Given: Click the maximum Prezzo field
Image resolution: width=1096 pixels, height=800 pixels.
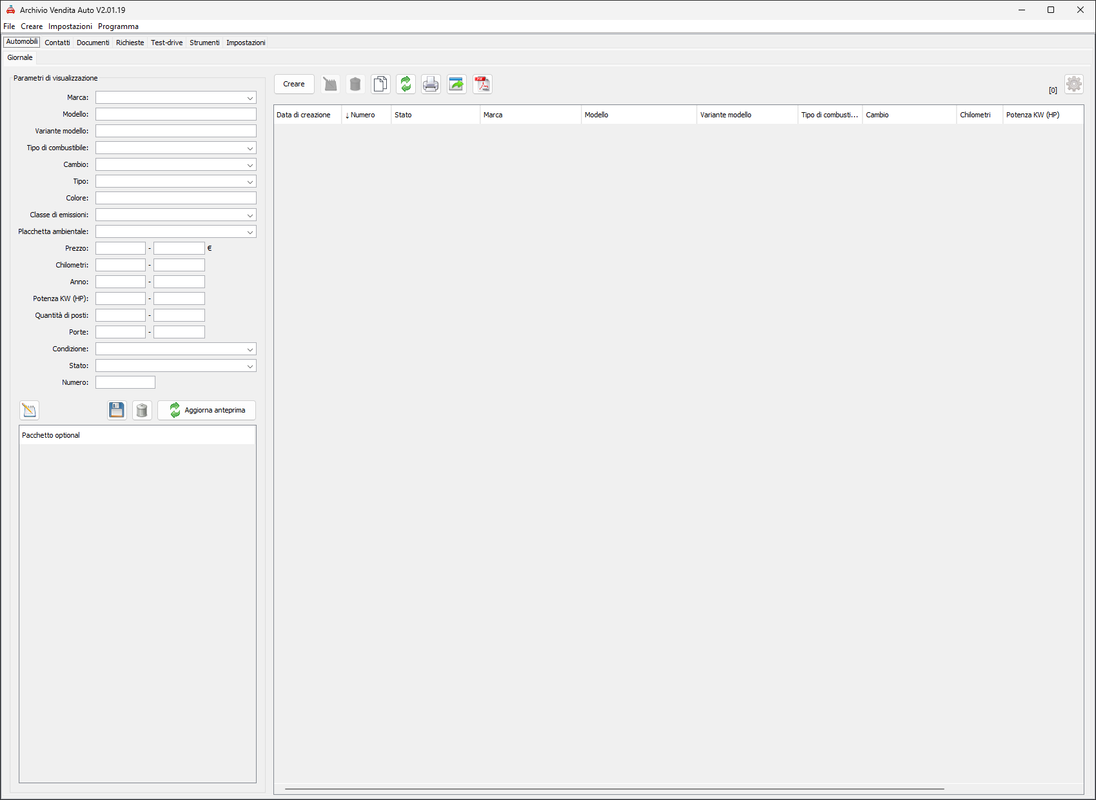Looking at the screenshot, I should (x=179, y=249).
